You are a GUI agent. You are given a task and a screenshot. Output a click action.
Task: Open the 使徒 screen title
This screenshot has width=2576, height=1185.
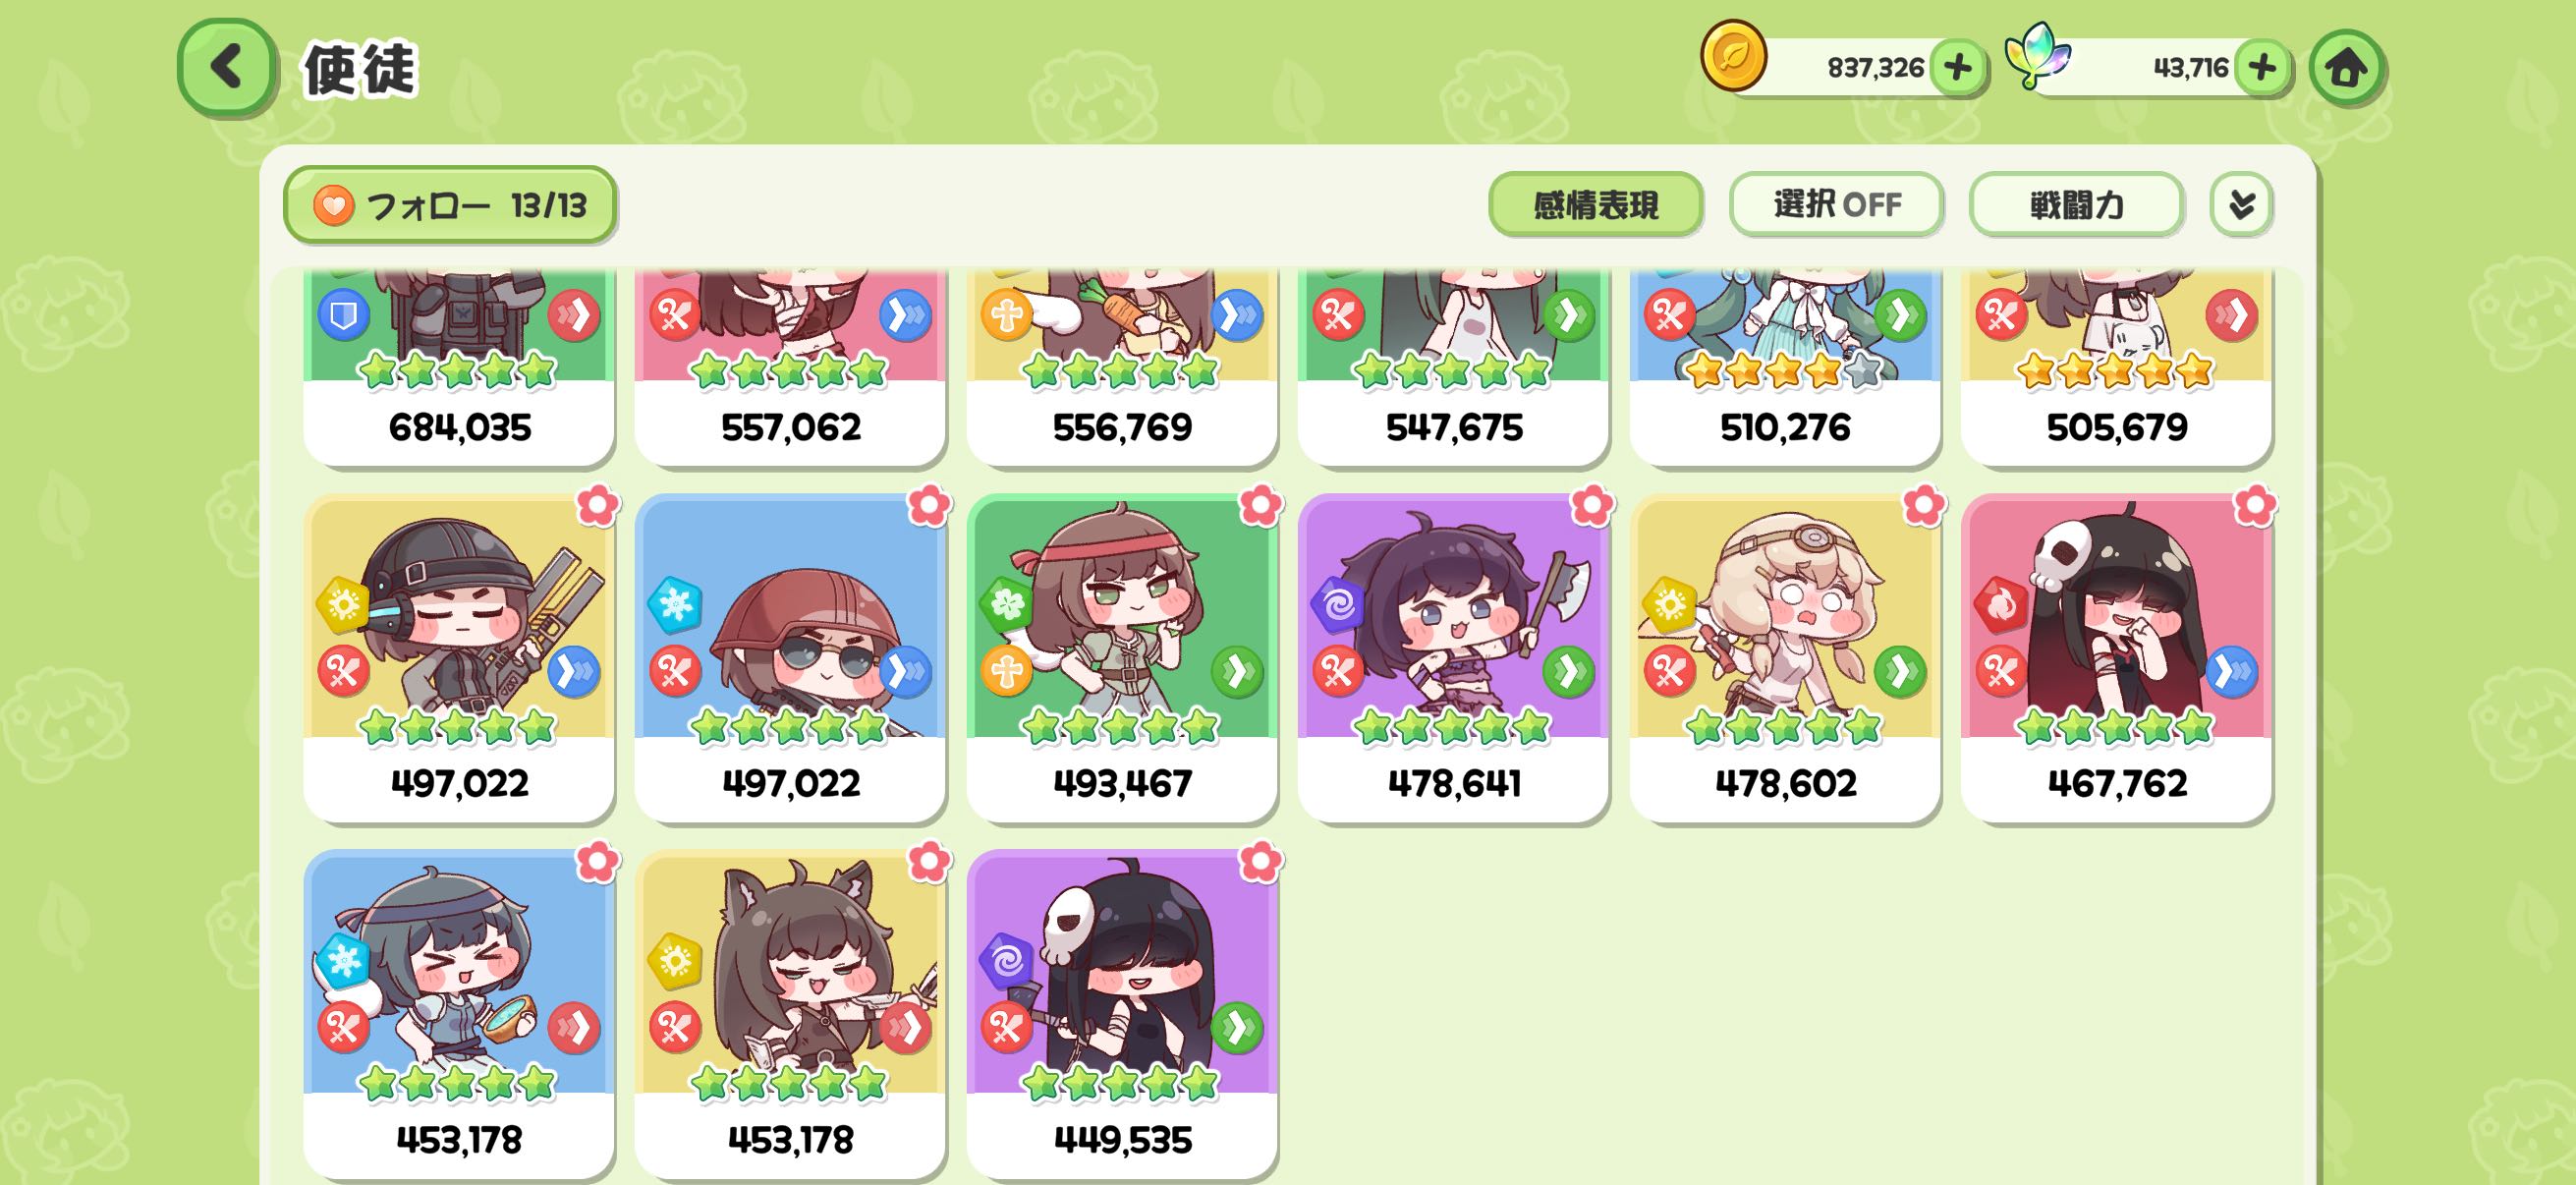point(360,69)
